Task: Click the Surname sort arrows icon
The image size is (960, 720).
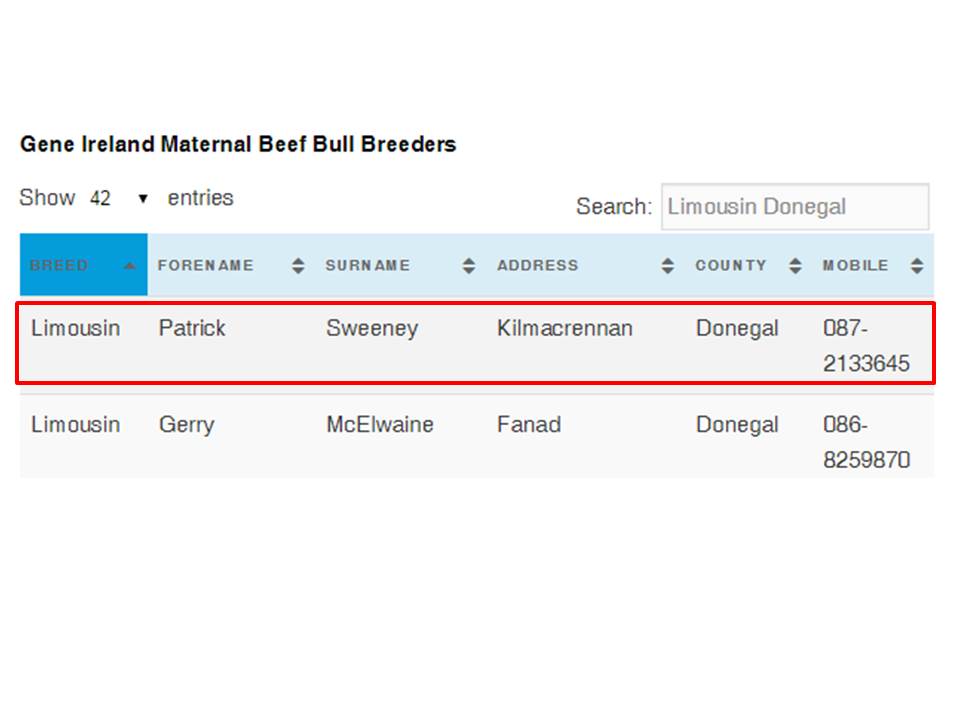Action: 469,266
